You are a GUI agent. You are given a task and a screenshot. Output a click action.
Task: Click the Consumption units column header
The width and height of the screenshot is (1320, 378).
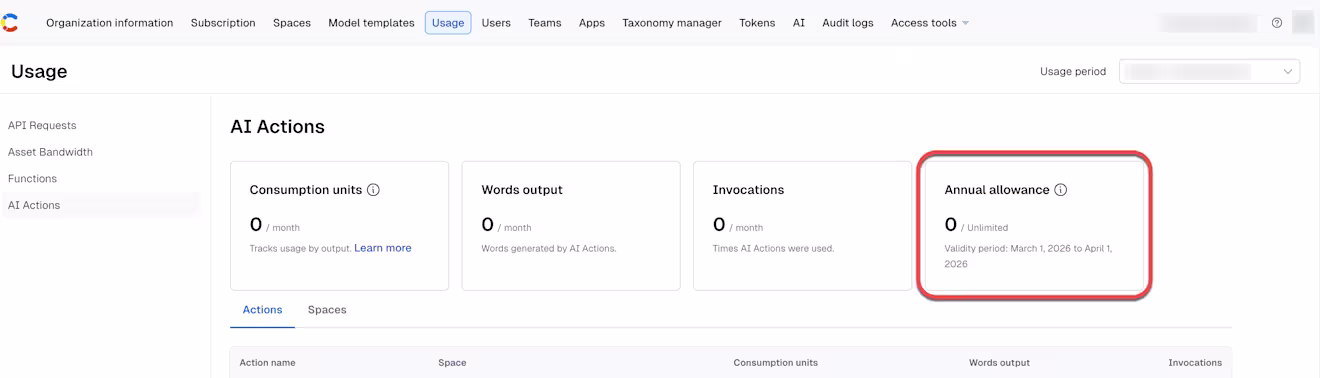click(x=775, y=363)
